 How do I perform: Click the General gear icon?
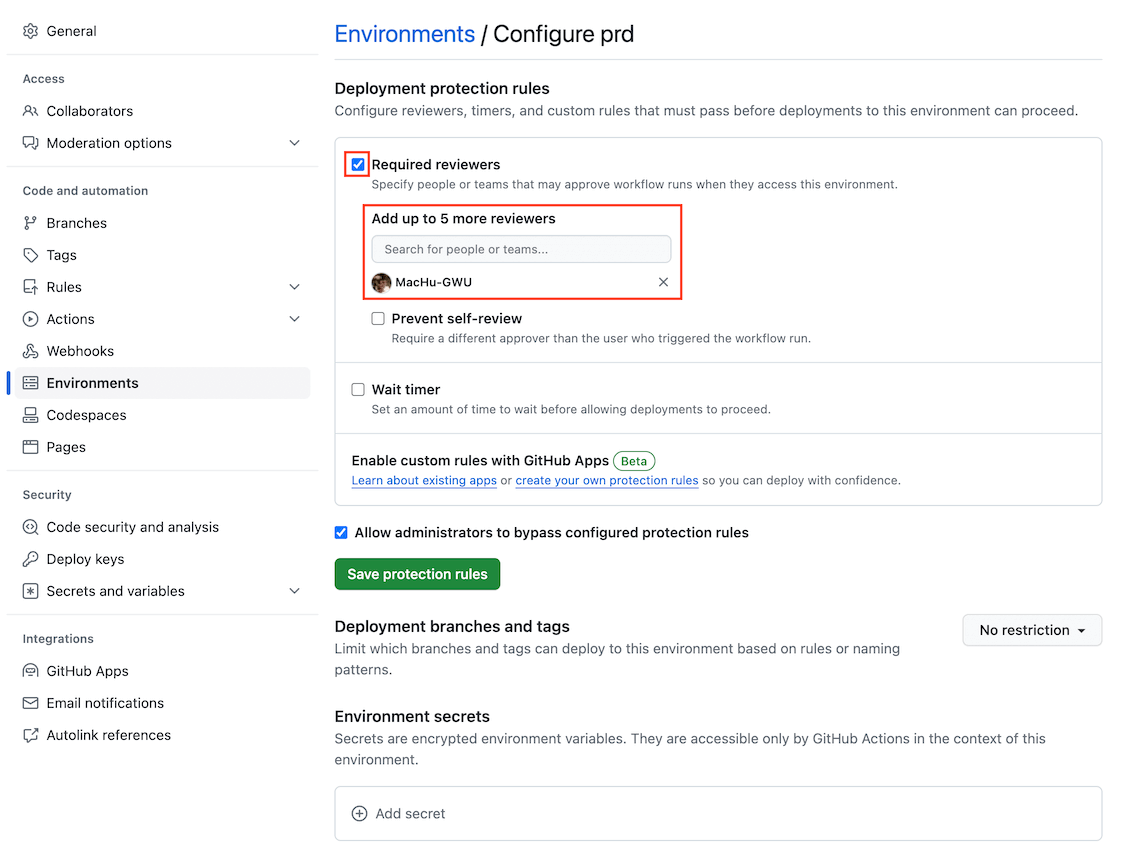(30, 31)
